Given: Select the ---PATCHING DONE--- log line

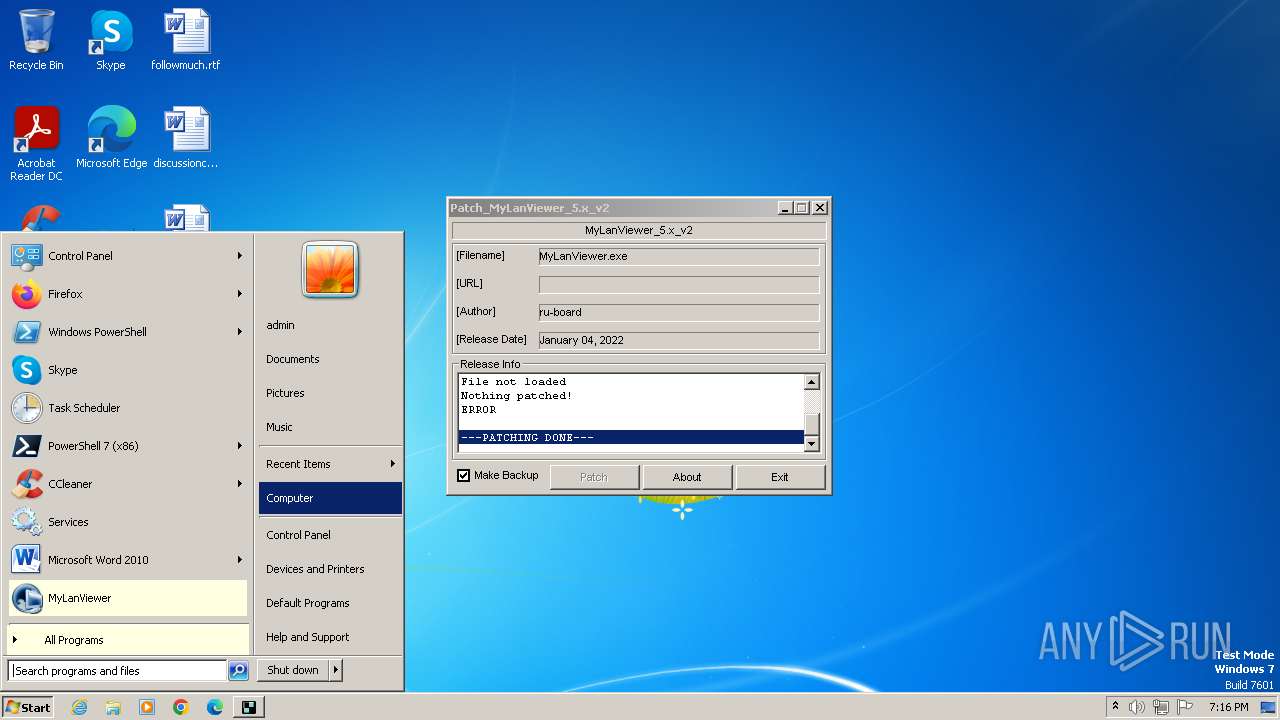Looking at the screenshot, I should 631,437.
